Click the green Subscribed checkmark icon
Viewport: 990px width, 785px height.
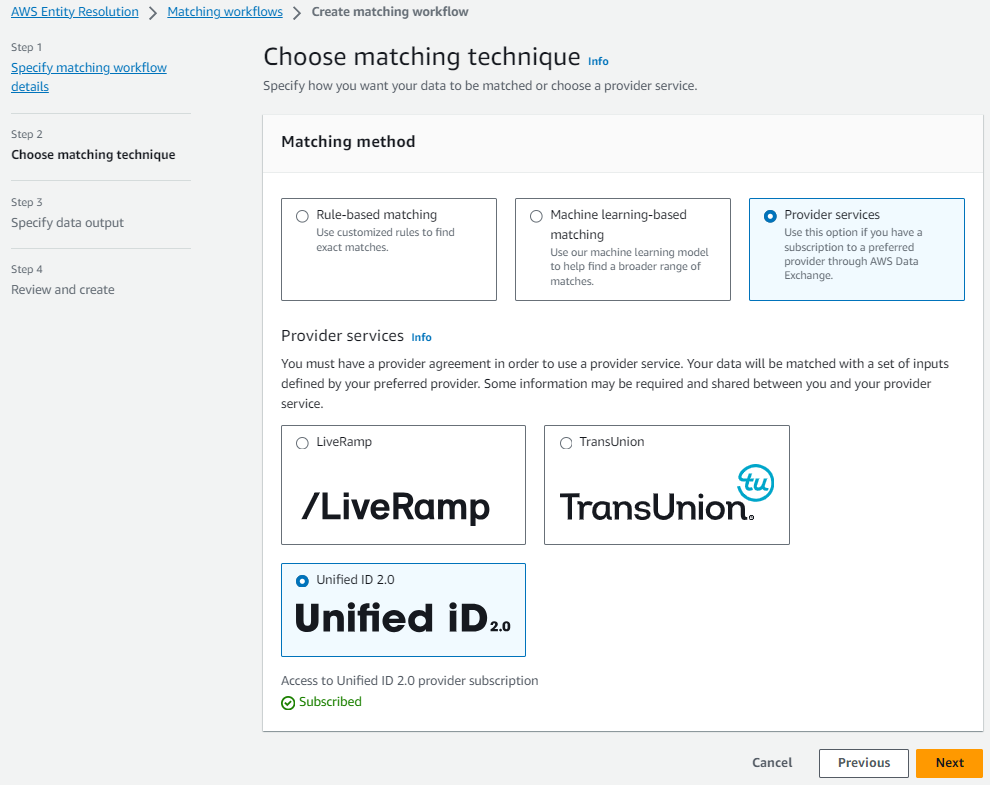click(x=288, y=702)
